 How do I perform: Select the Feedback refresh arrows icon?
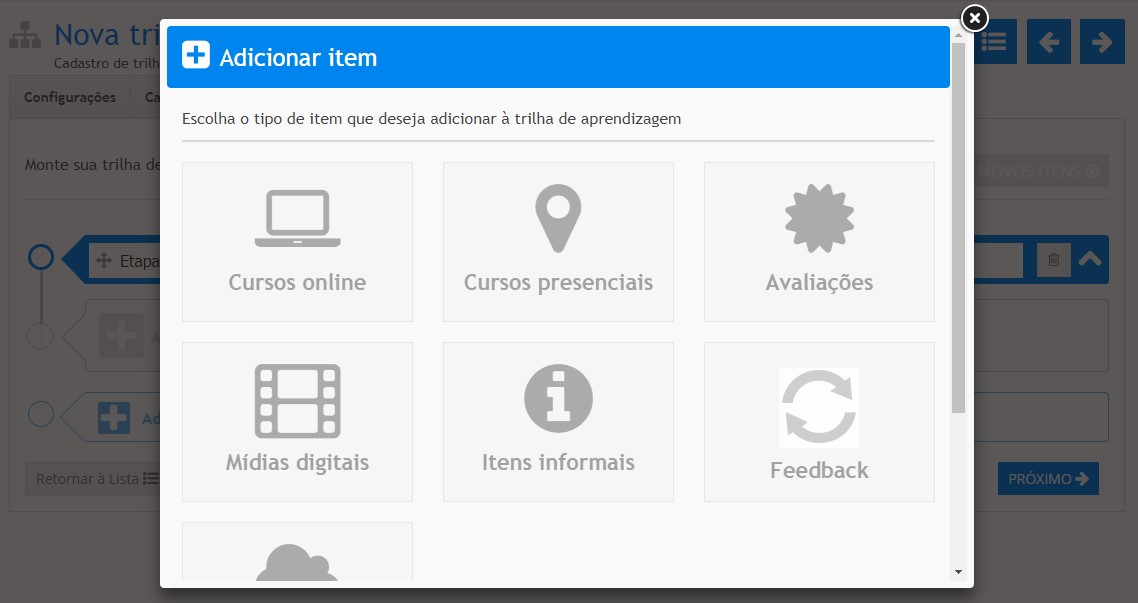[x=819, y=407]
